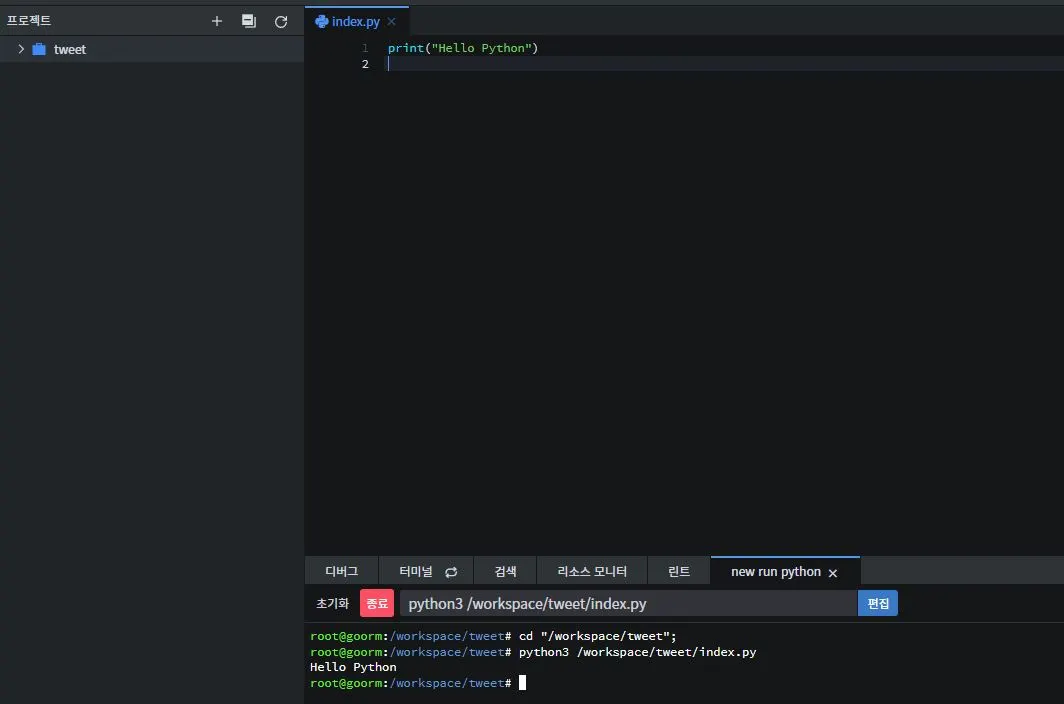Expand the tweet folder chevron
This screenshot has width=1064, height=704.
tap(21, 49)
